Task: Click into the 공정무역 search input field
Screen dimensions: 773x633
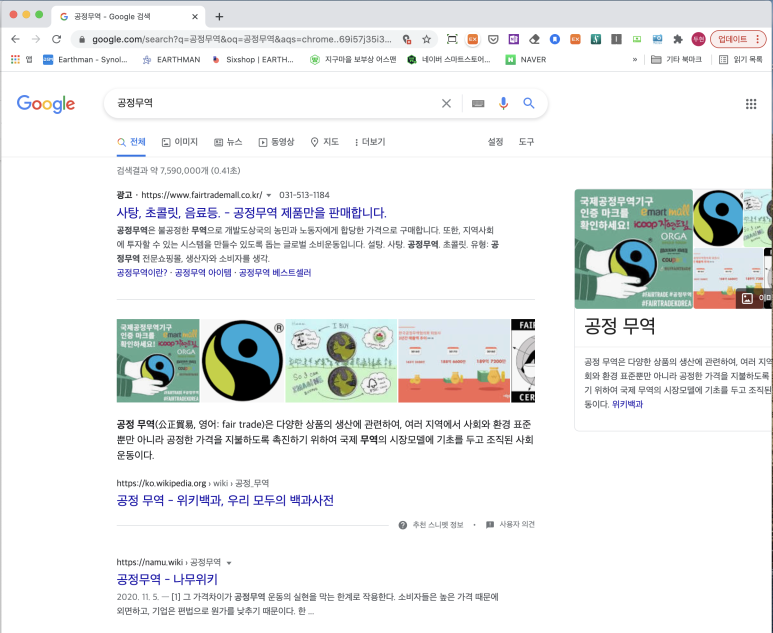Action: (276, 103)
